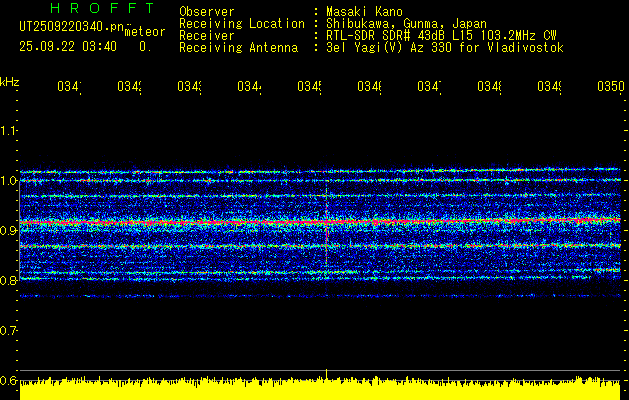Click the kHz axis unit label
Viewport: 629px width, 400px height.
coord(10,80)
